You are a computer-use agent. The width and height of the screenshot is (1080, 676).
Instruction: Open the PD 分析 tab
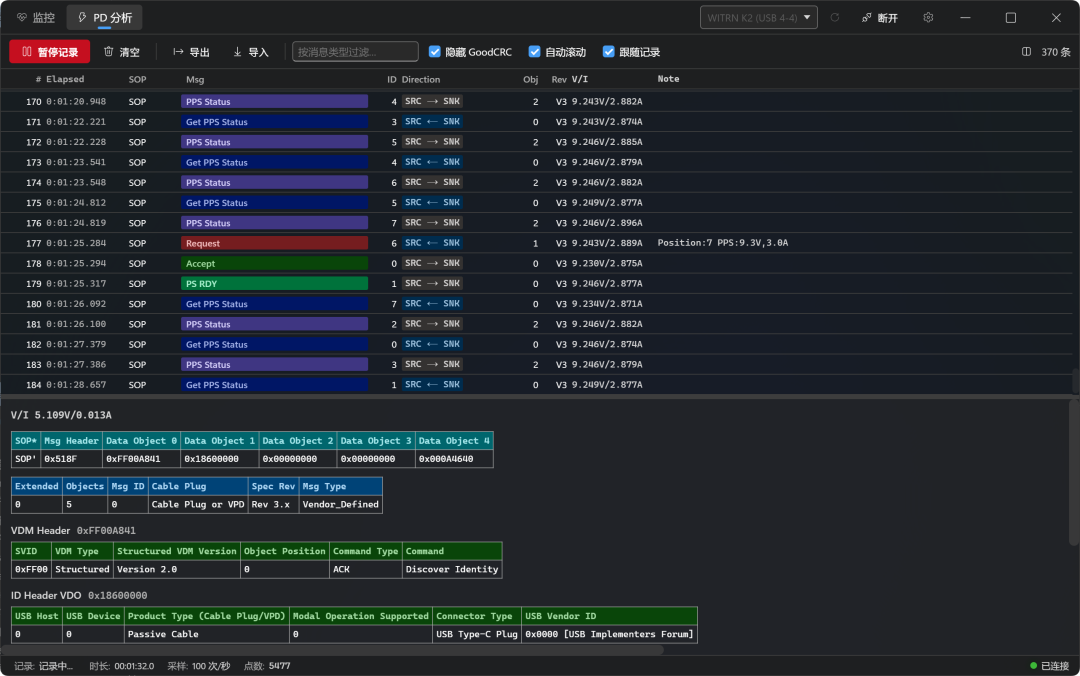[x=105, y=17]
